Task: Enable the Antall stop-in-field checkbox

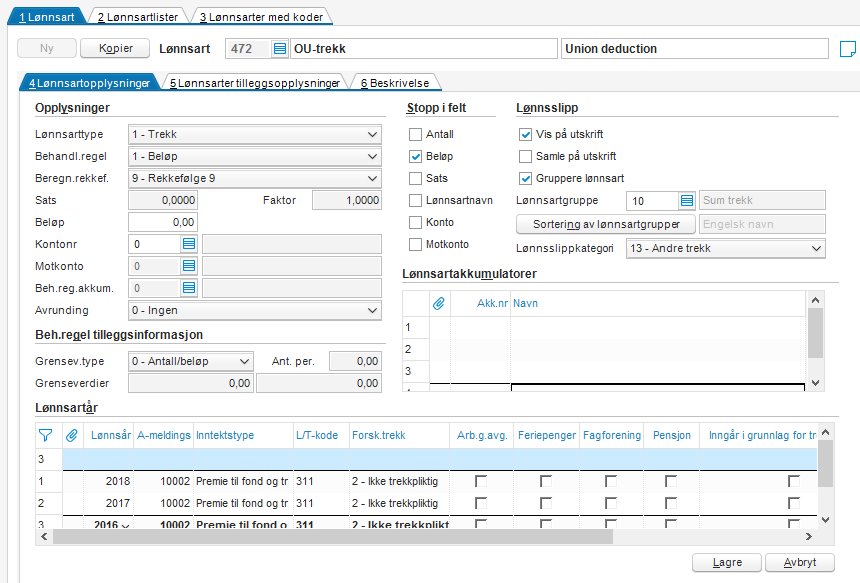Action: 416,134
